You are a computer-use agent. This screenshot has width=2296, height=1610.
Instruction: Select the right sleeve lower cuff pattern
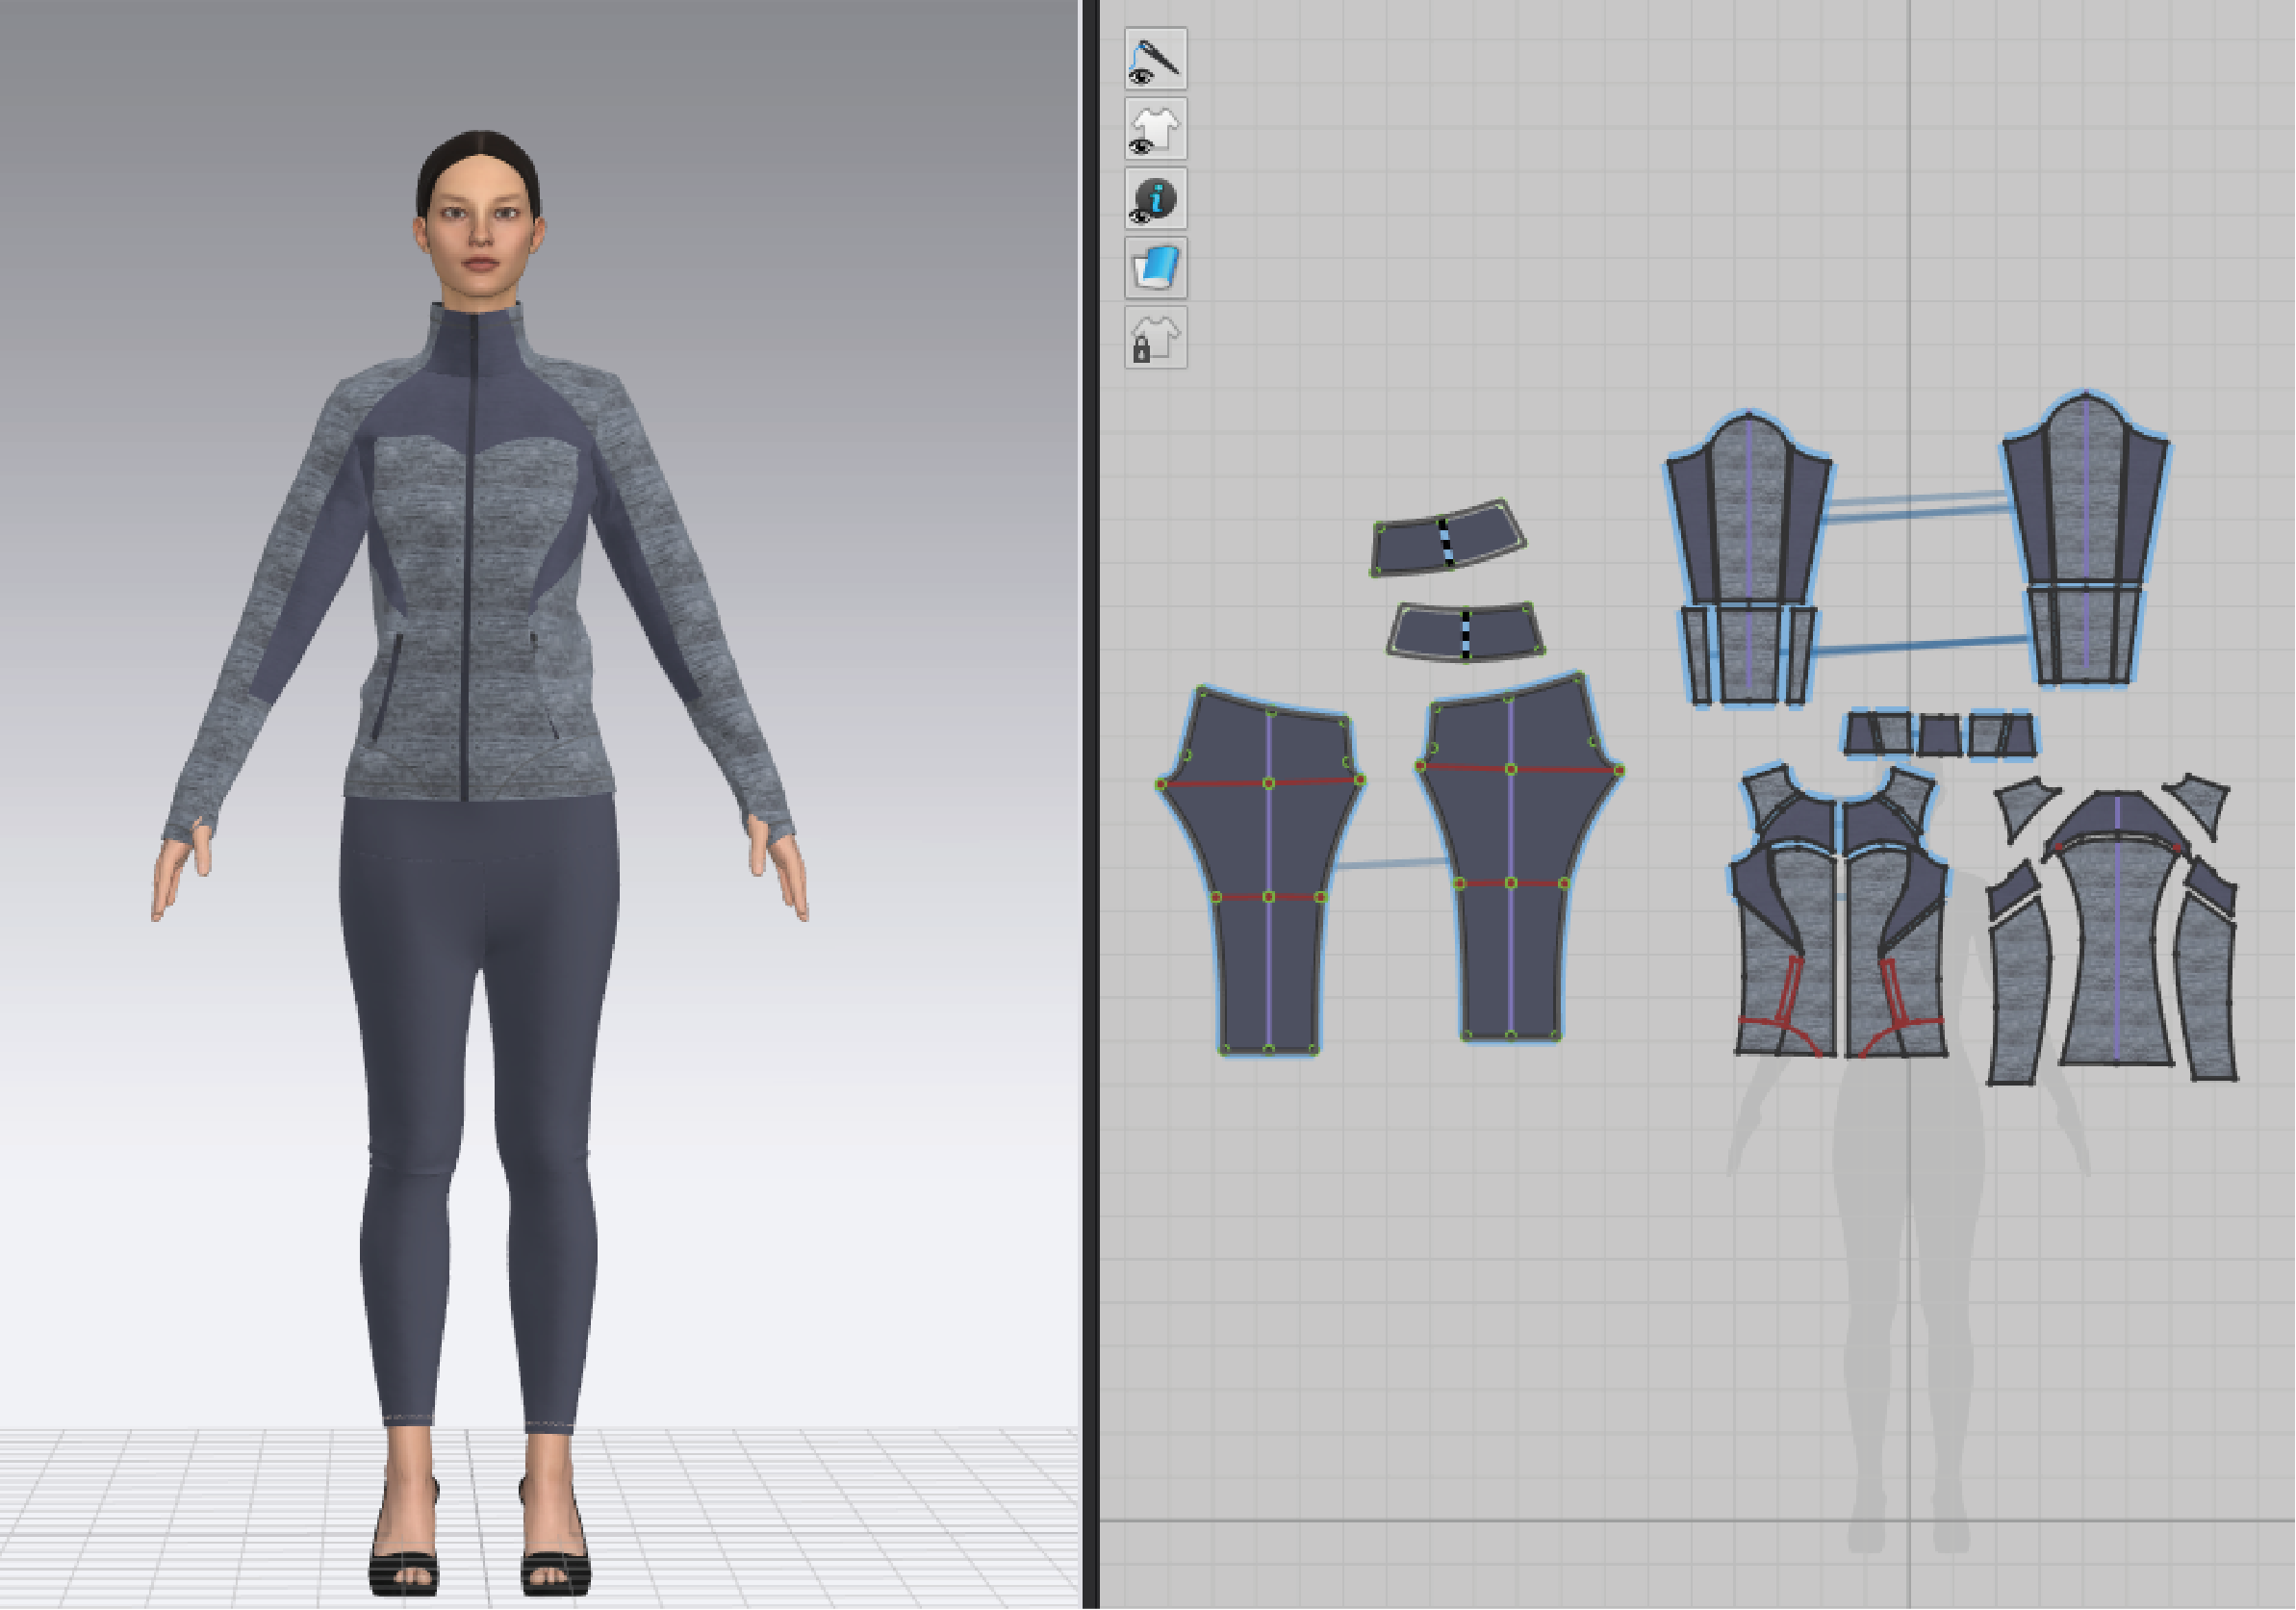coord(2086,636)
